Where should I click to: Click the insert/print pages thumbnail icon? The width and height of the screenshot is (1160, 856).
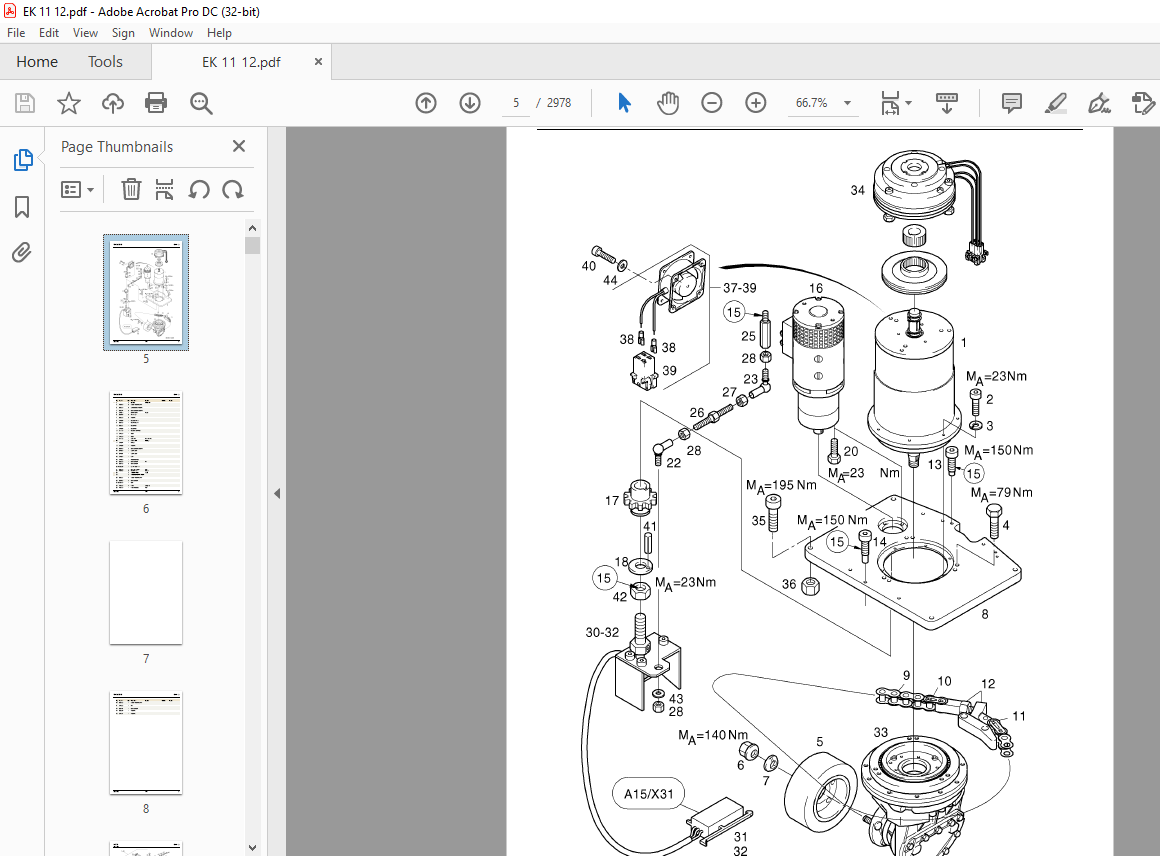pyautogui.click(x=164, y=189)
